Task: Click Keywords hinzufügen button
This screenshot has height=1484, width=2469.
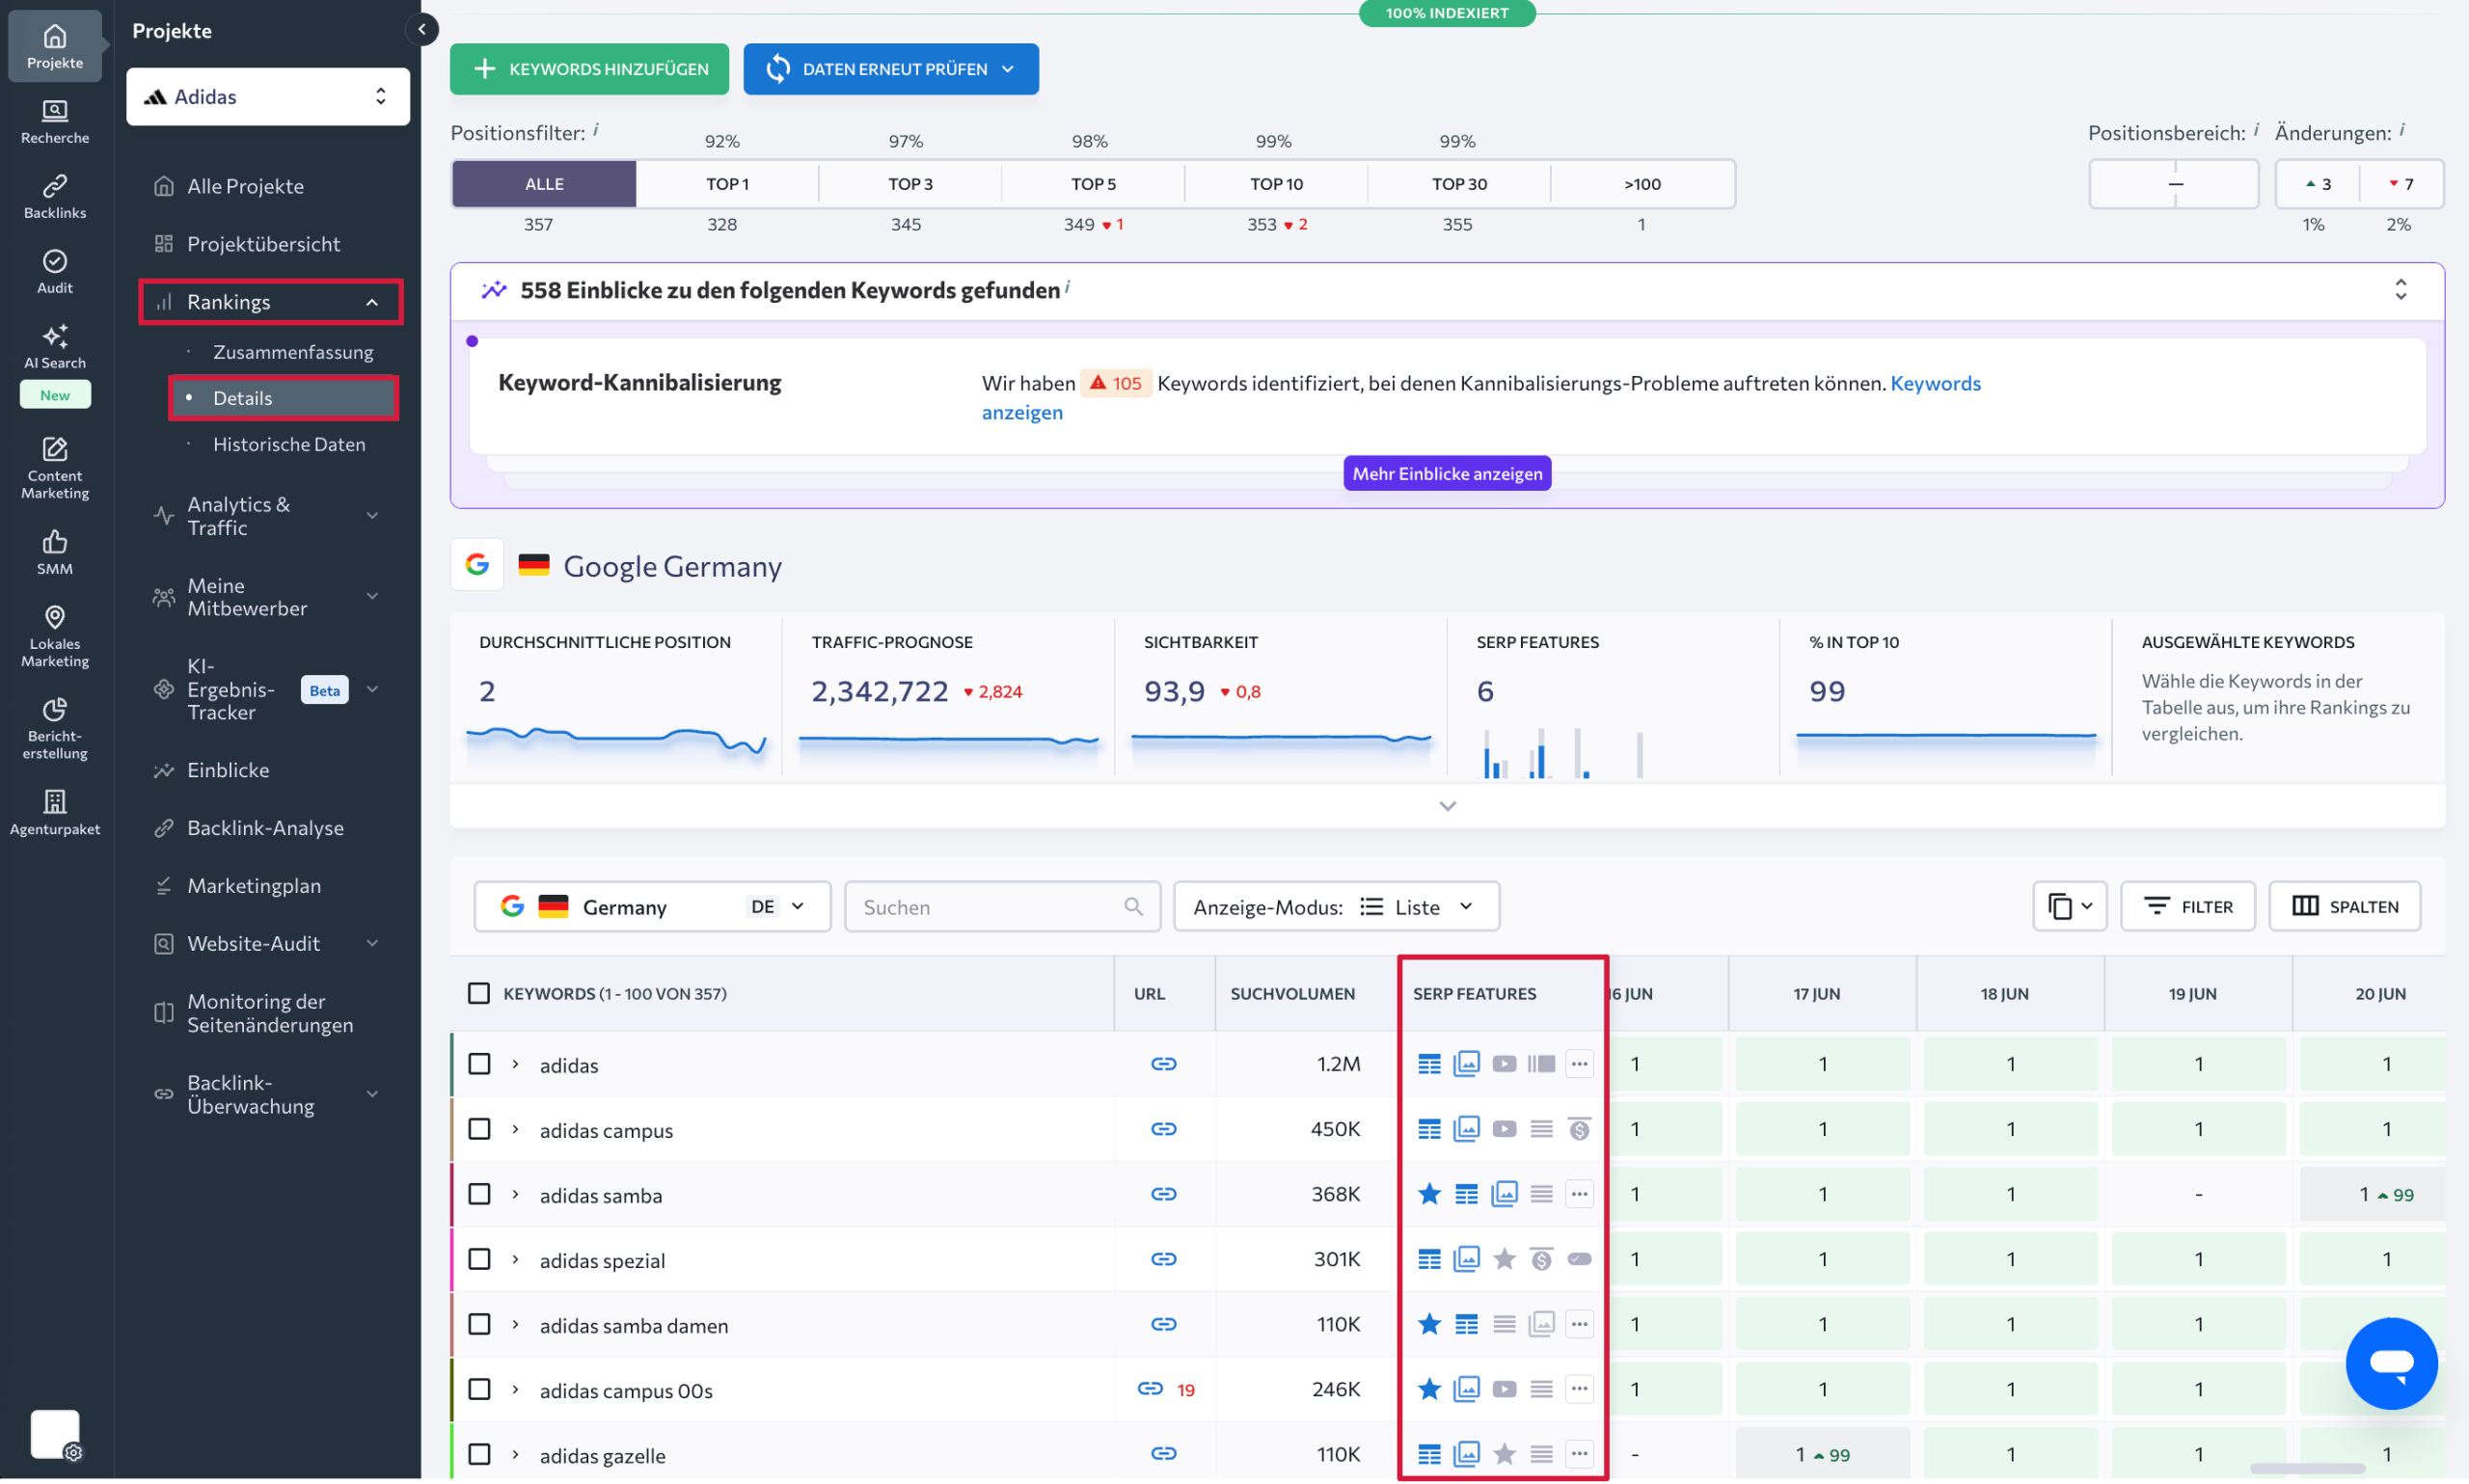Action: (589, 69)
